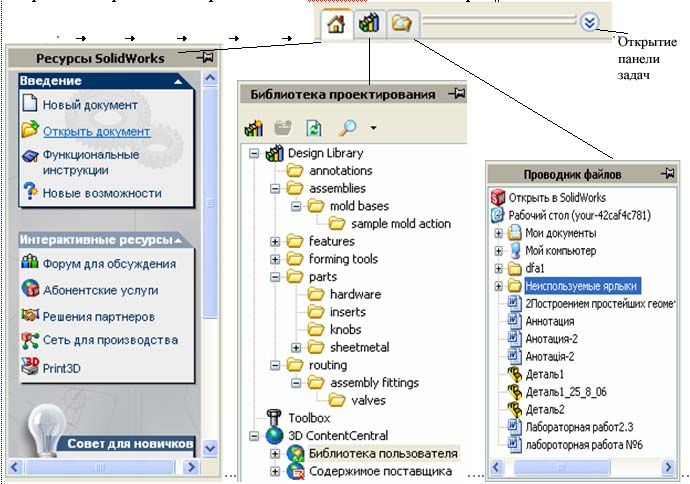
Task: Click the Refresh icon in Design Library toolbar
Action: (314, 128)
